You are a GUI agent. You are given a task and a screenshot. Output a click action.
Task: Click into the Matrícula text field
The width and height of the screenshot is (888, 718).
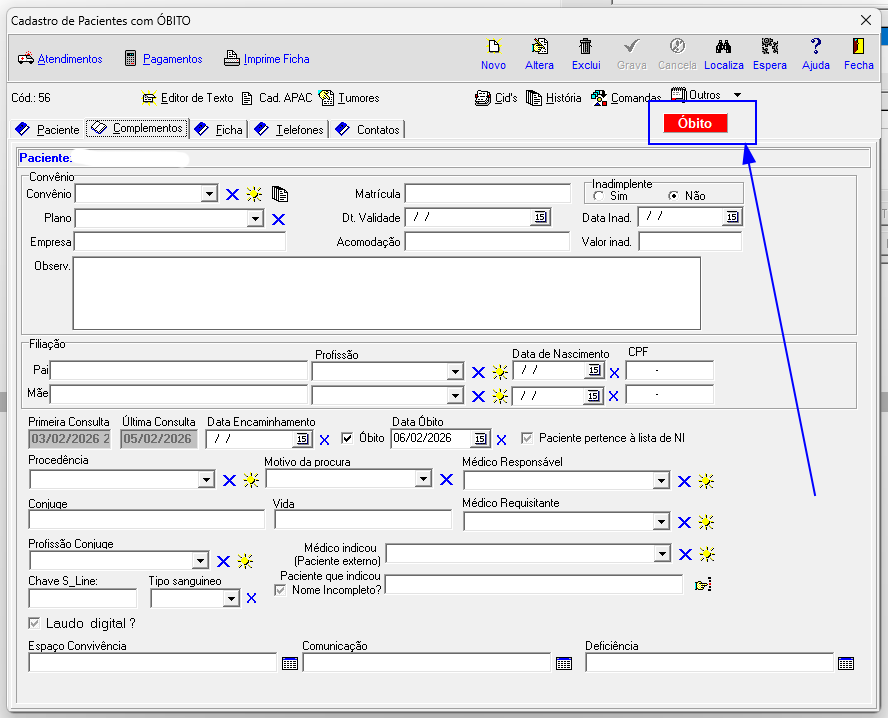487,194
